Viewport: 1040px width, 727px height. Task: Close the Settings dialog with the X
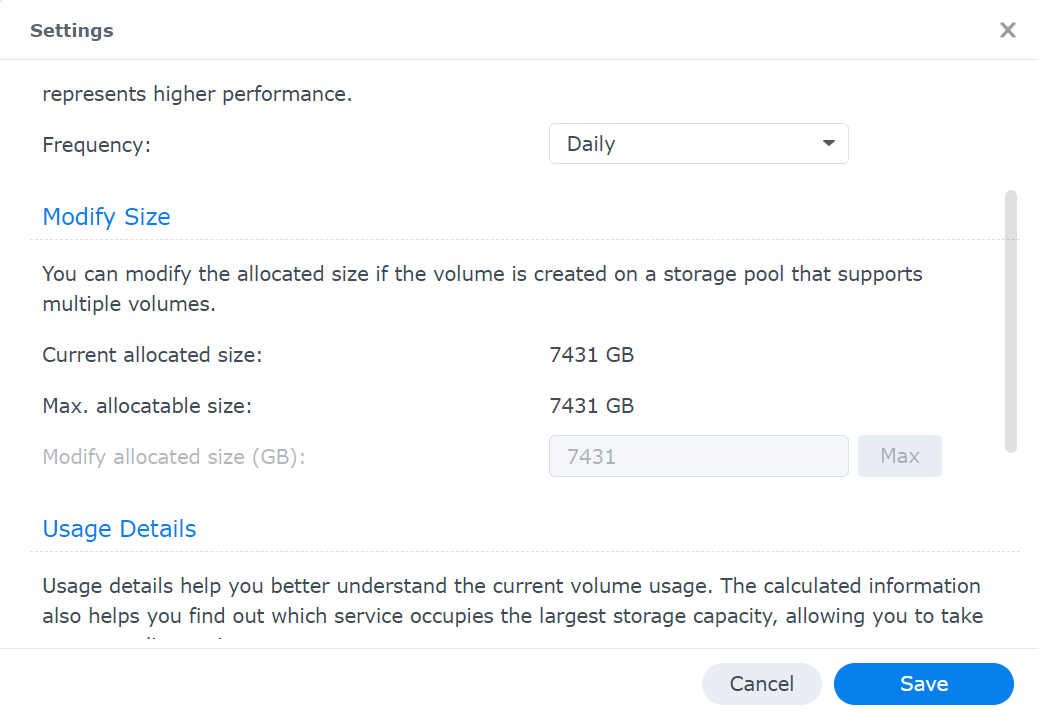[x=1008, y=30]
